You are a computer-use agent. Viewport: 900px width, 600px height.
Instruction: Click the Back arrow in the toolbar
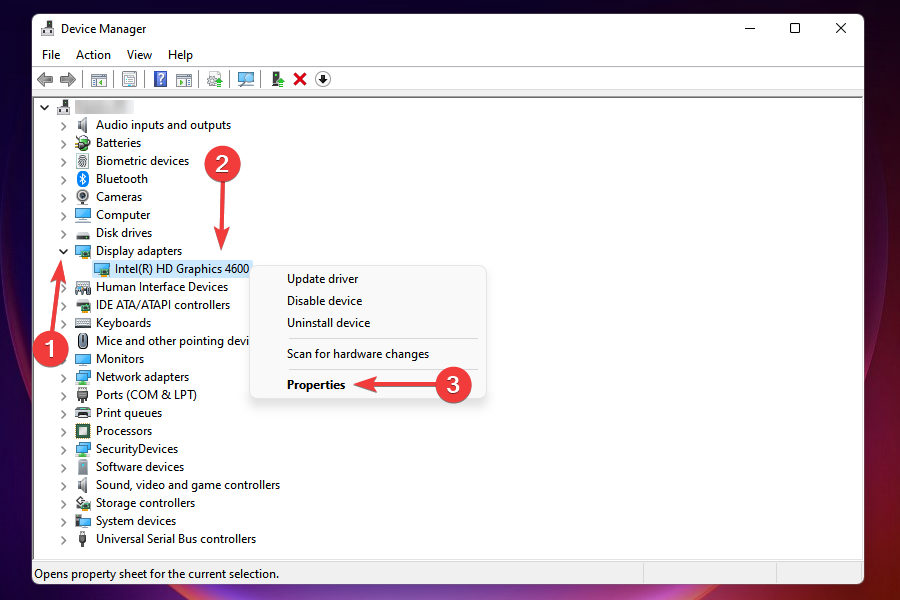(x=45, y=79)
